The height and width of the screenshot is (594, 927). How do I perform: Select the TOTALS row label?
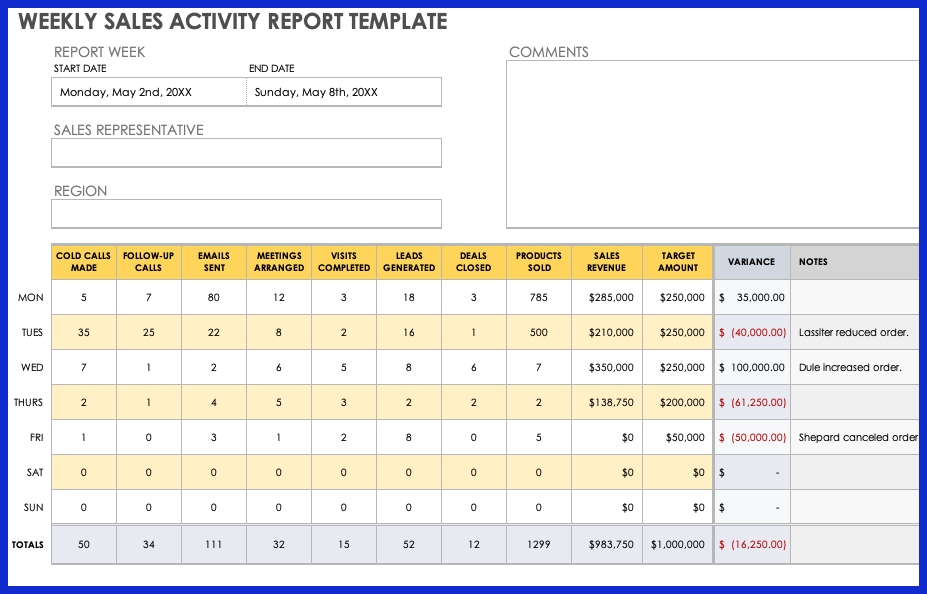coord(28,545)
